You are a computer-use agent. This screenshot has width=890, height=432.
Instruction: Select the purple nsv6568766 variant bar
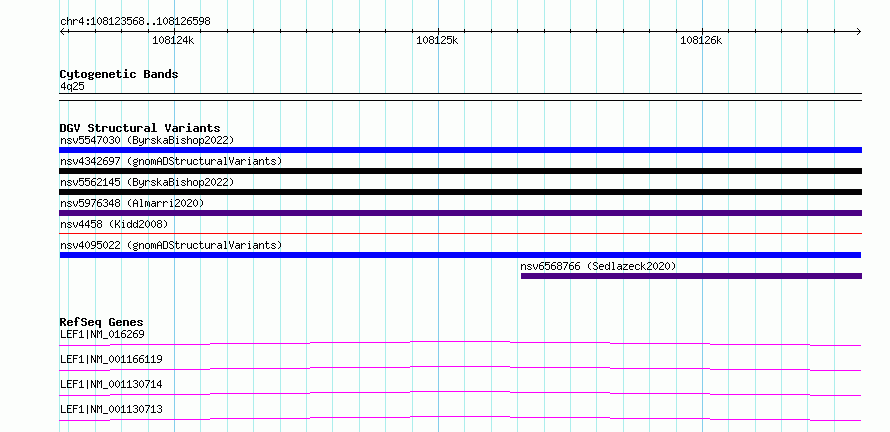691,276
